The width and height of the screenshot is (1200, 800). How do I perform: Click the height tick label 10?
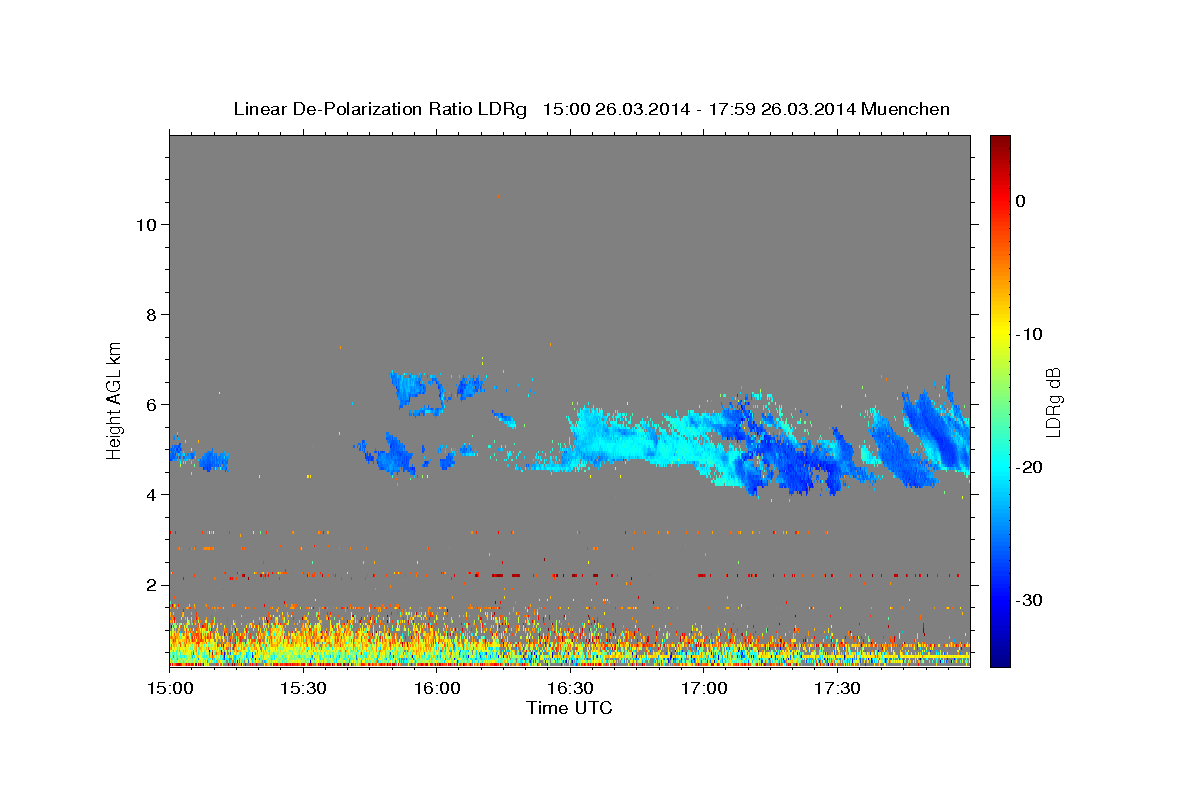tap(145, 224)
